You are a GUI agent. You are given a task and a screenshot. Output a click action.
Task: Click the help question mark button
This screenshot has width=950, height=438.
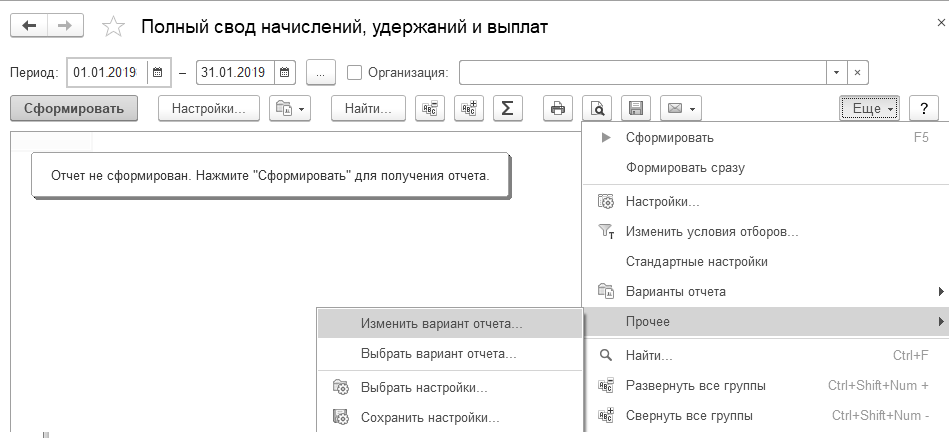(924, 108)
